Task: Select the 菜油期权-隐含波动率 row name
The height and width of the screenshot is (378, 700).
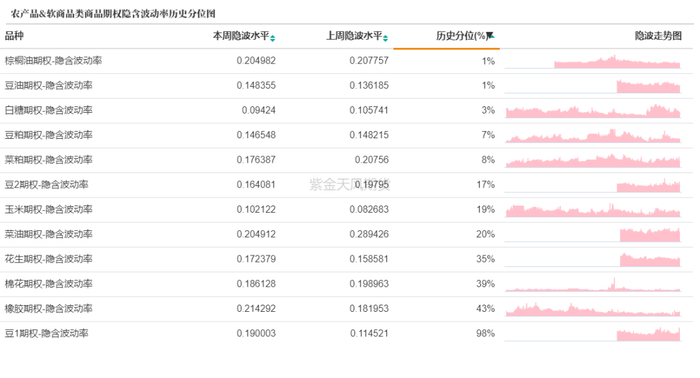Action: [49, 234]
